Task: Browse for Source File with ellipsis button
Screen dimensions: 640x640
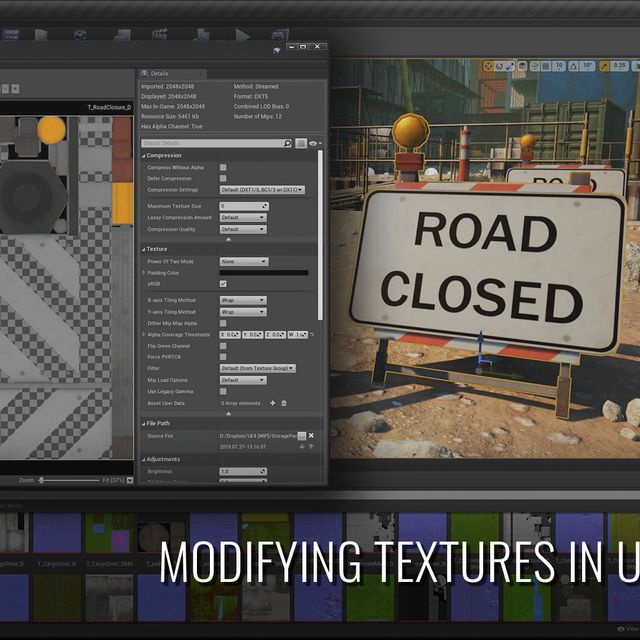Action: click(x=302, y=436)
